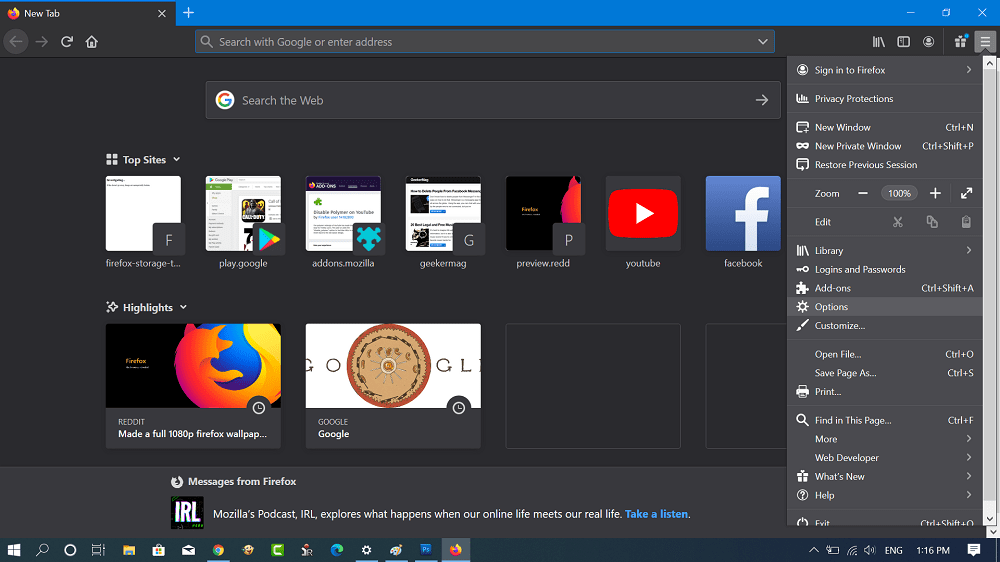Open What's New gift icon in toolbar
Image resolution: width=1000 pixels, height=562 pixels.
[x=960, y=42]
